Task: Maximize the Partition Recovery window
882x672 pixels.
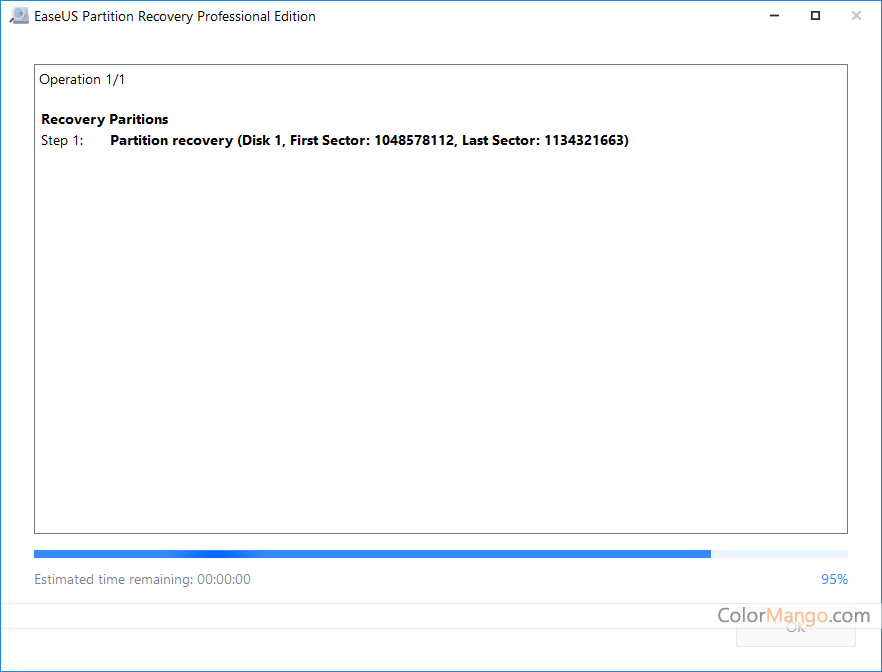Action: 816,16
